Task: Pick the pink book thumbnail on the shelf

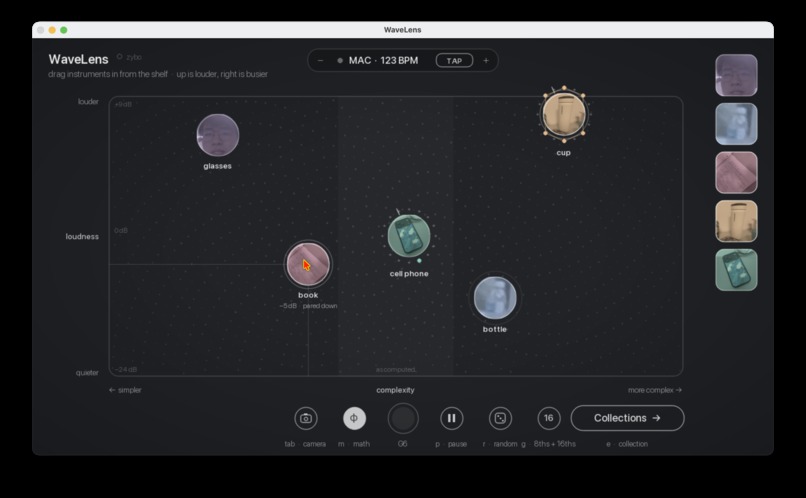Action: point(736,172)
